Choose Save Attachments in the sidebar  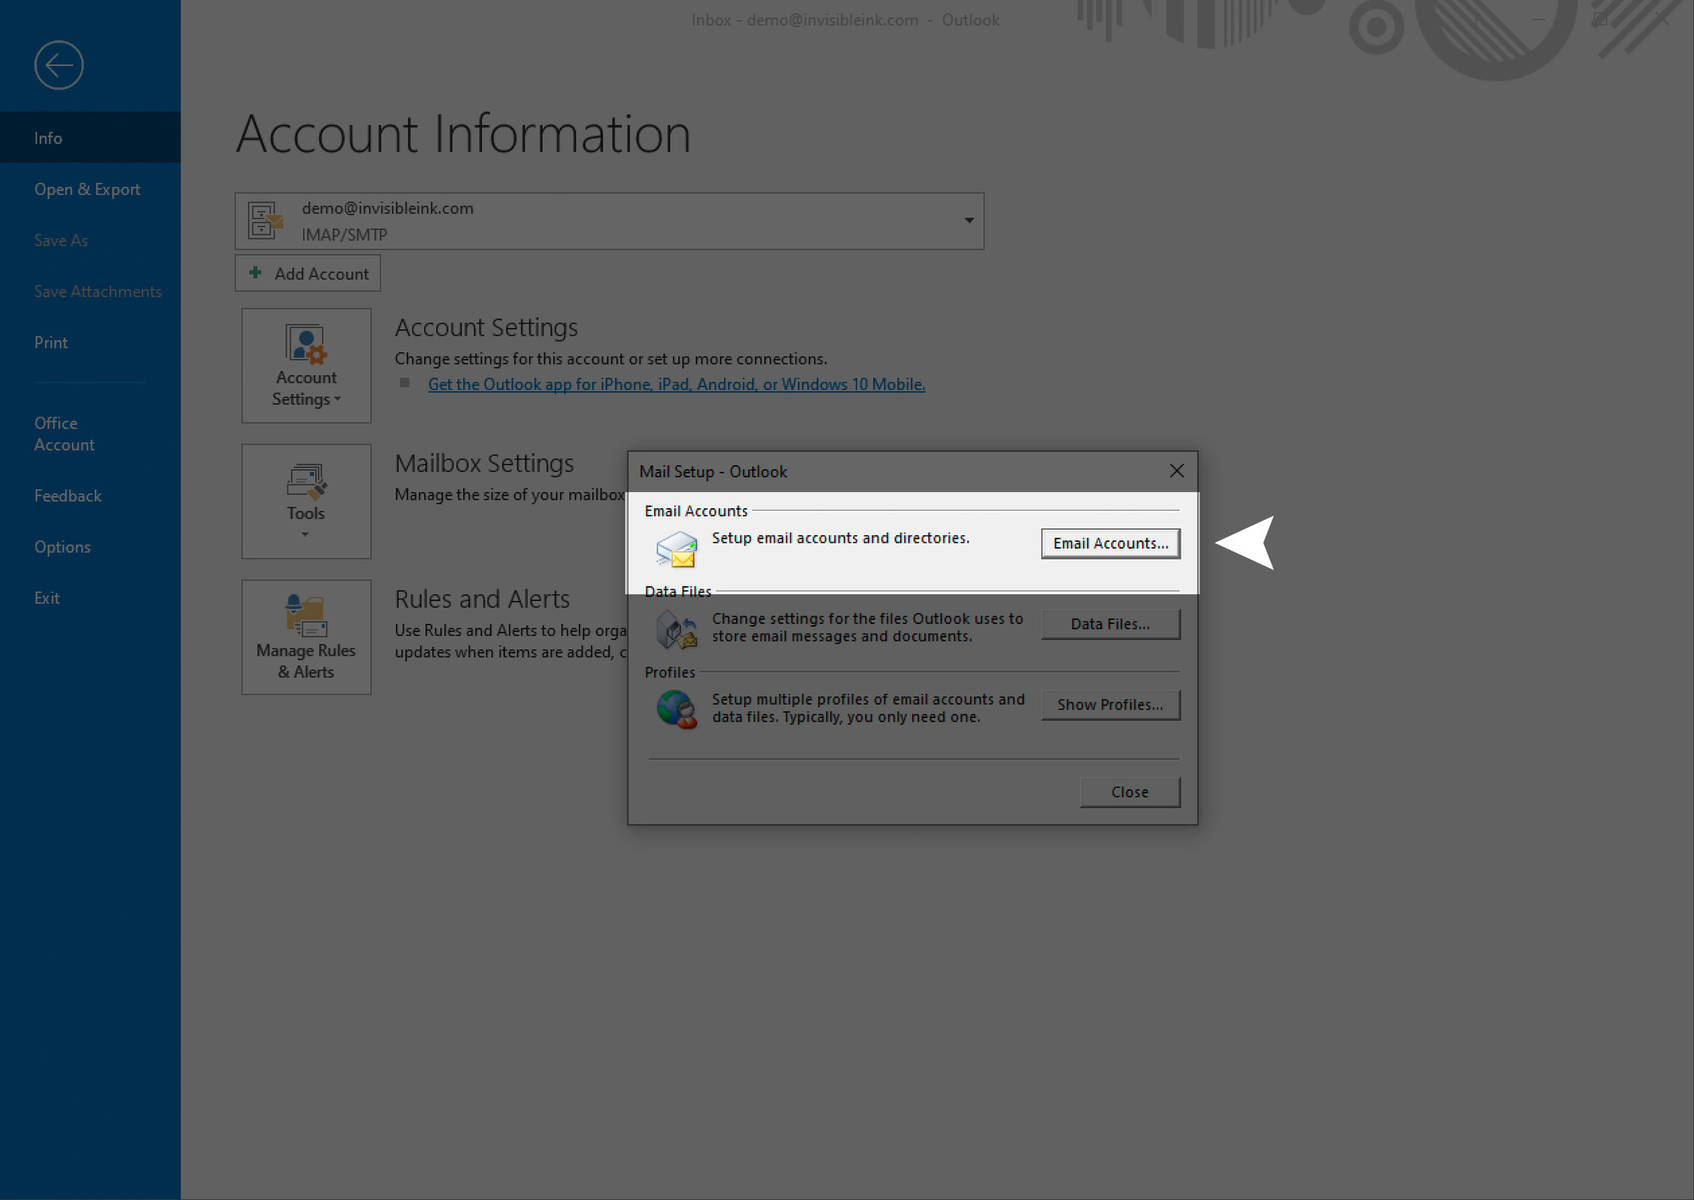point(90,291)
